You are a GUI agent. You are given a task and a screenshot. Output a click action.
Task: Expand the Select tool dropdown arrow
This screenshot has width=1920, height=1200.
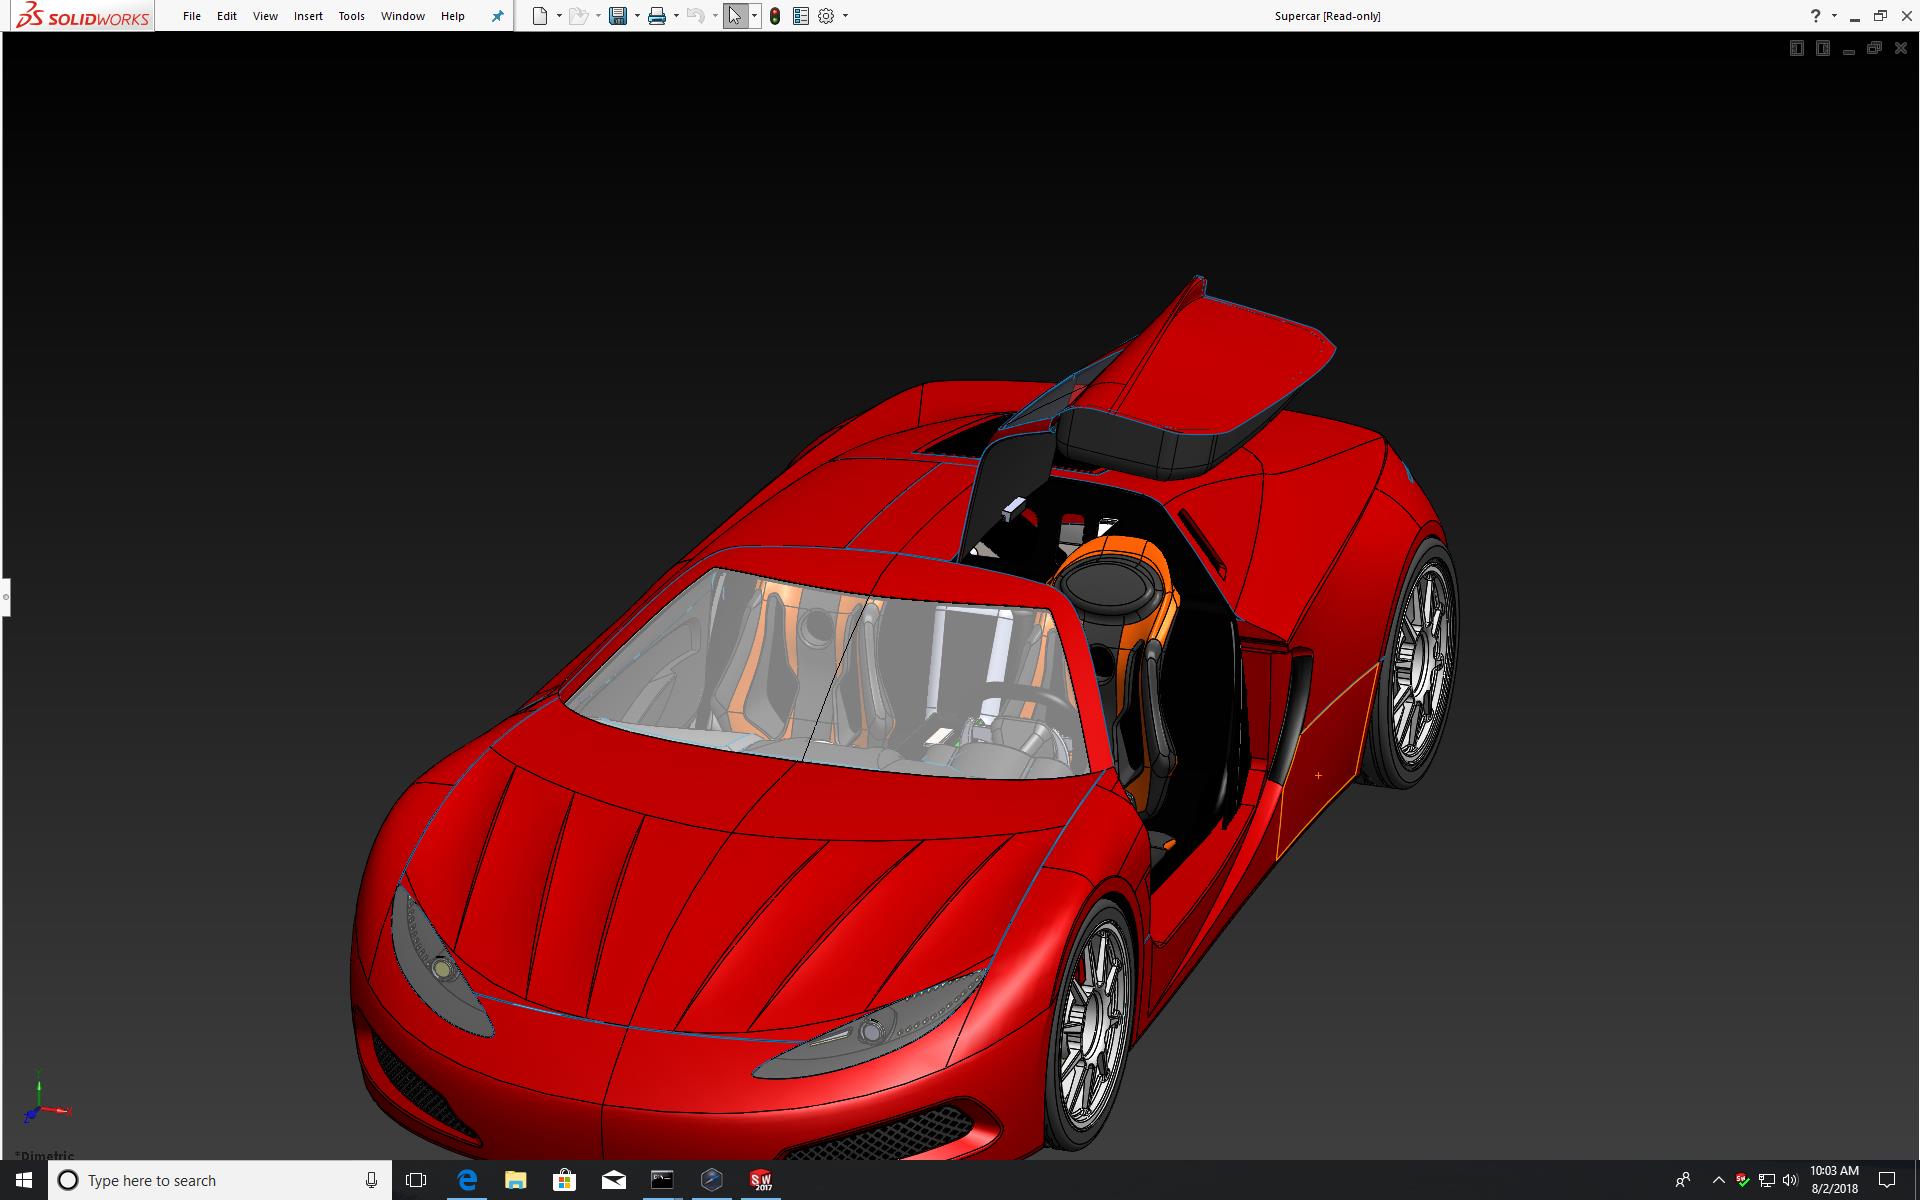[754, 16]
